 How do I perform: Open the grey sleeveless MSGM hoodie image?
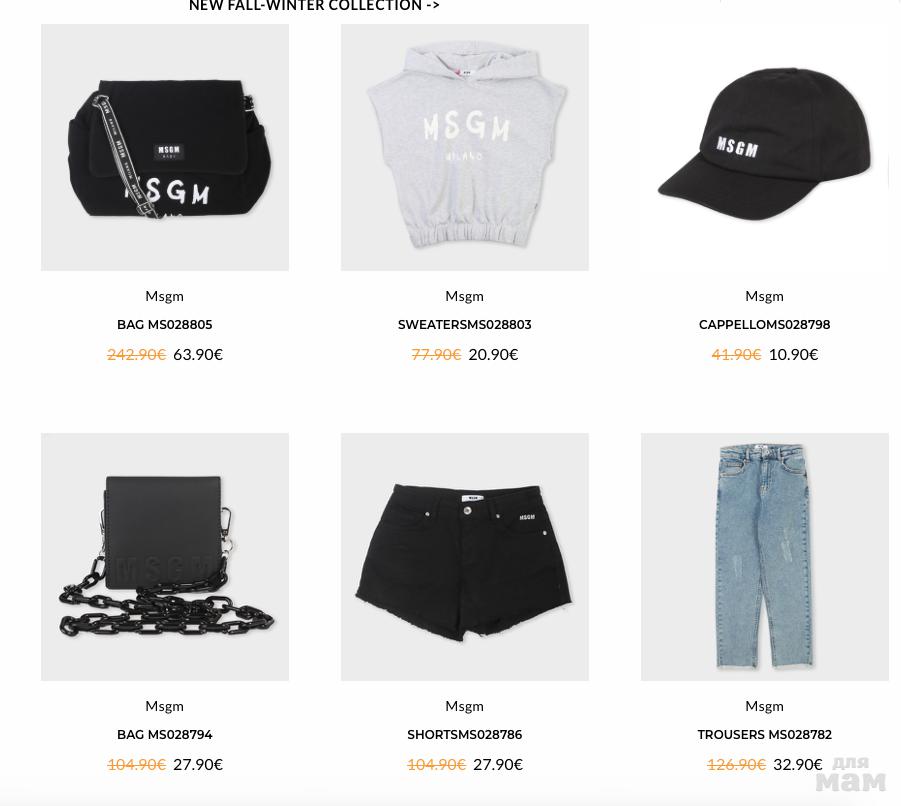[464, 147]
